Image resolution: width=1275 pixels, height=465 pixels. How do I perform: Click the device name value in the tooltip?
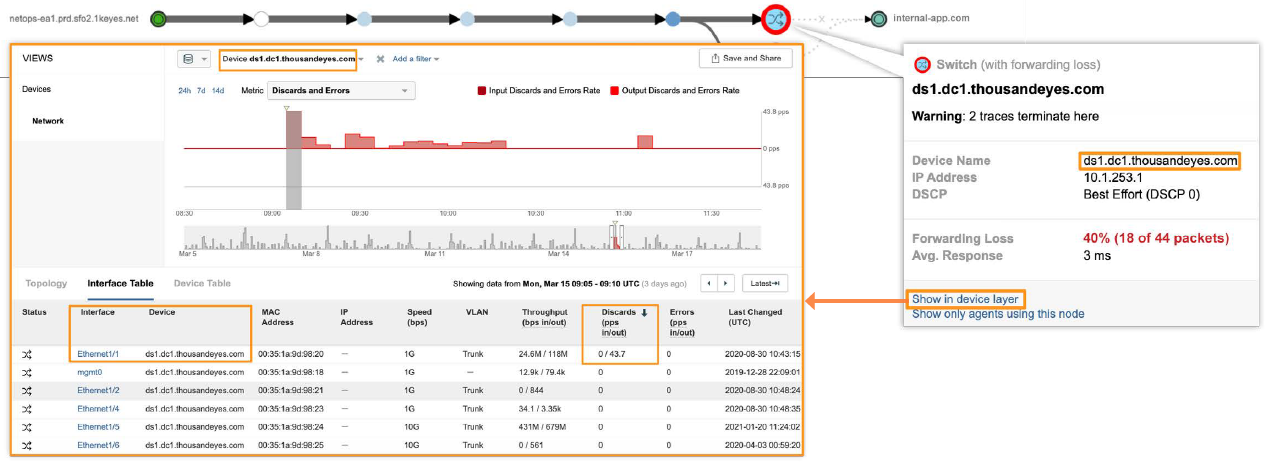(x=1161, y=160)
